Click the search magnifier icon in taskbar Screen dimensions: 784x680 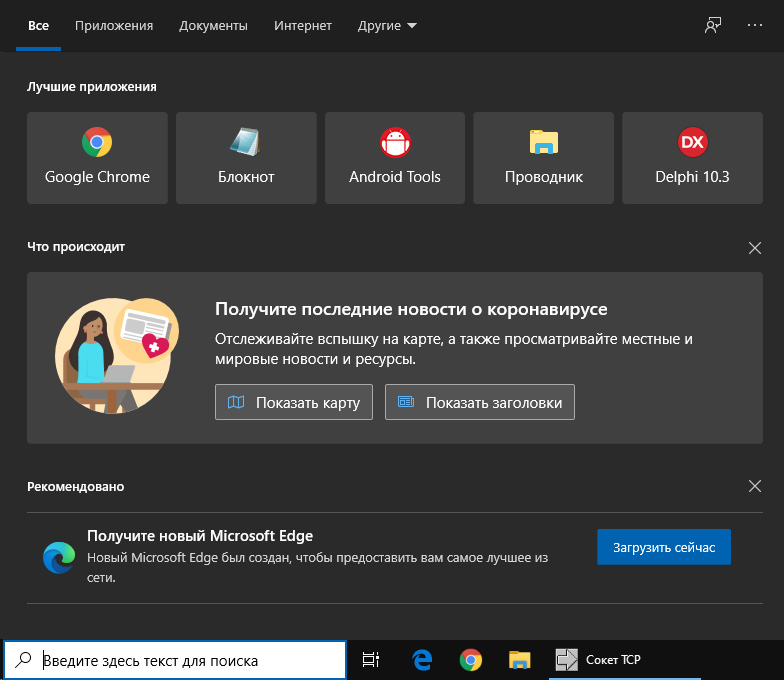coord(23,660)
